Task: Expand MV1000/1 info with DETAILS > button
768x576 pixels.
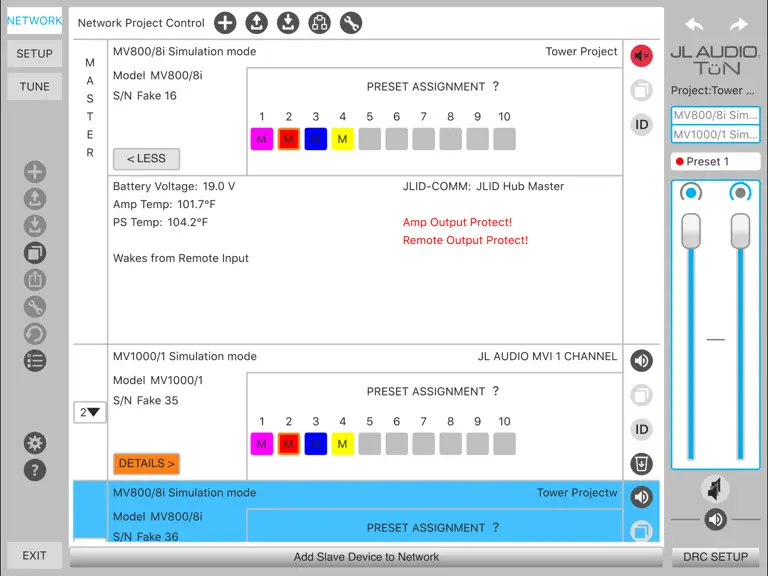Action: [x=146, y=463]
